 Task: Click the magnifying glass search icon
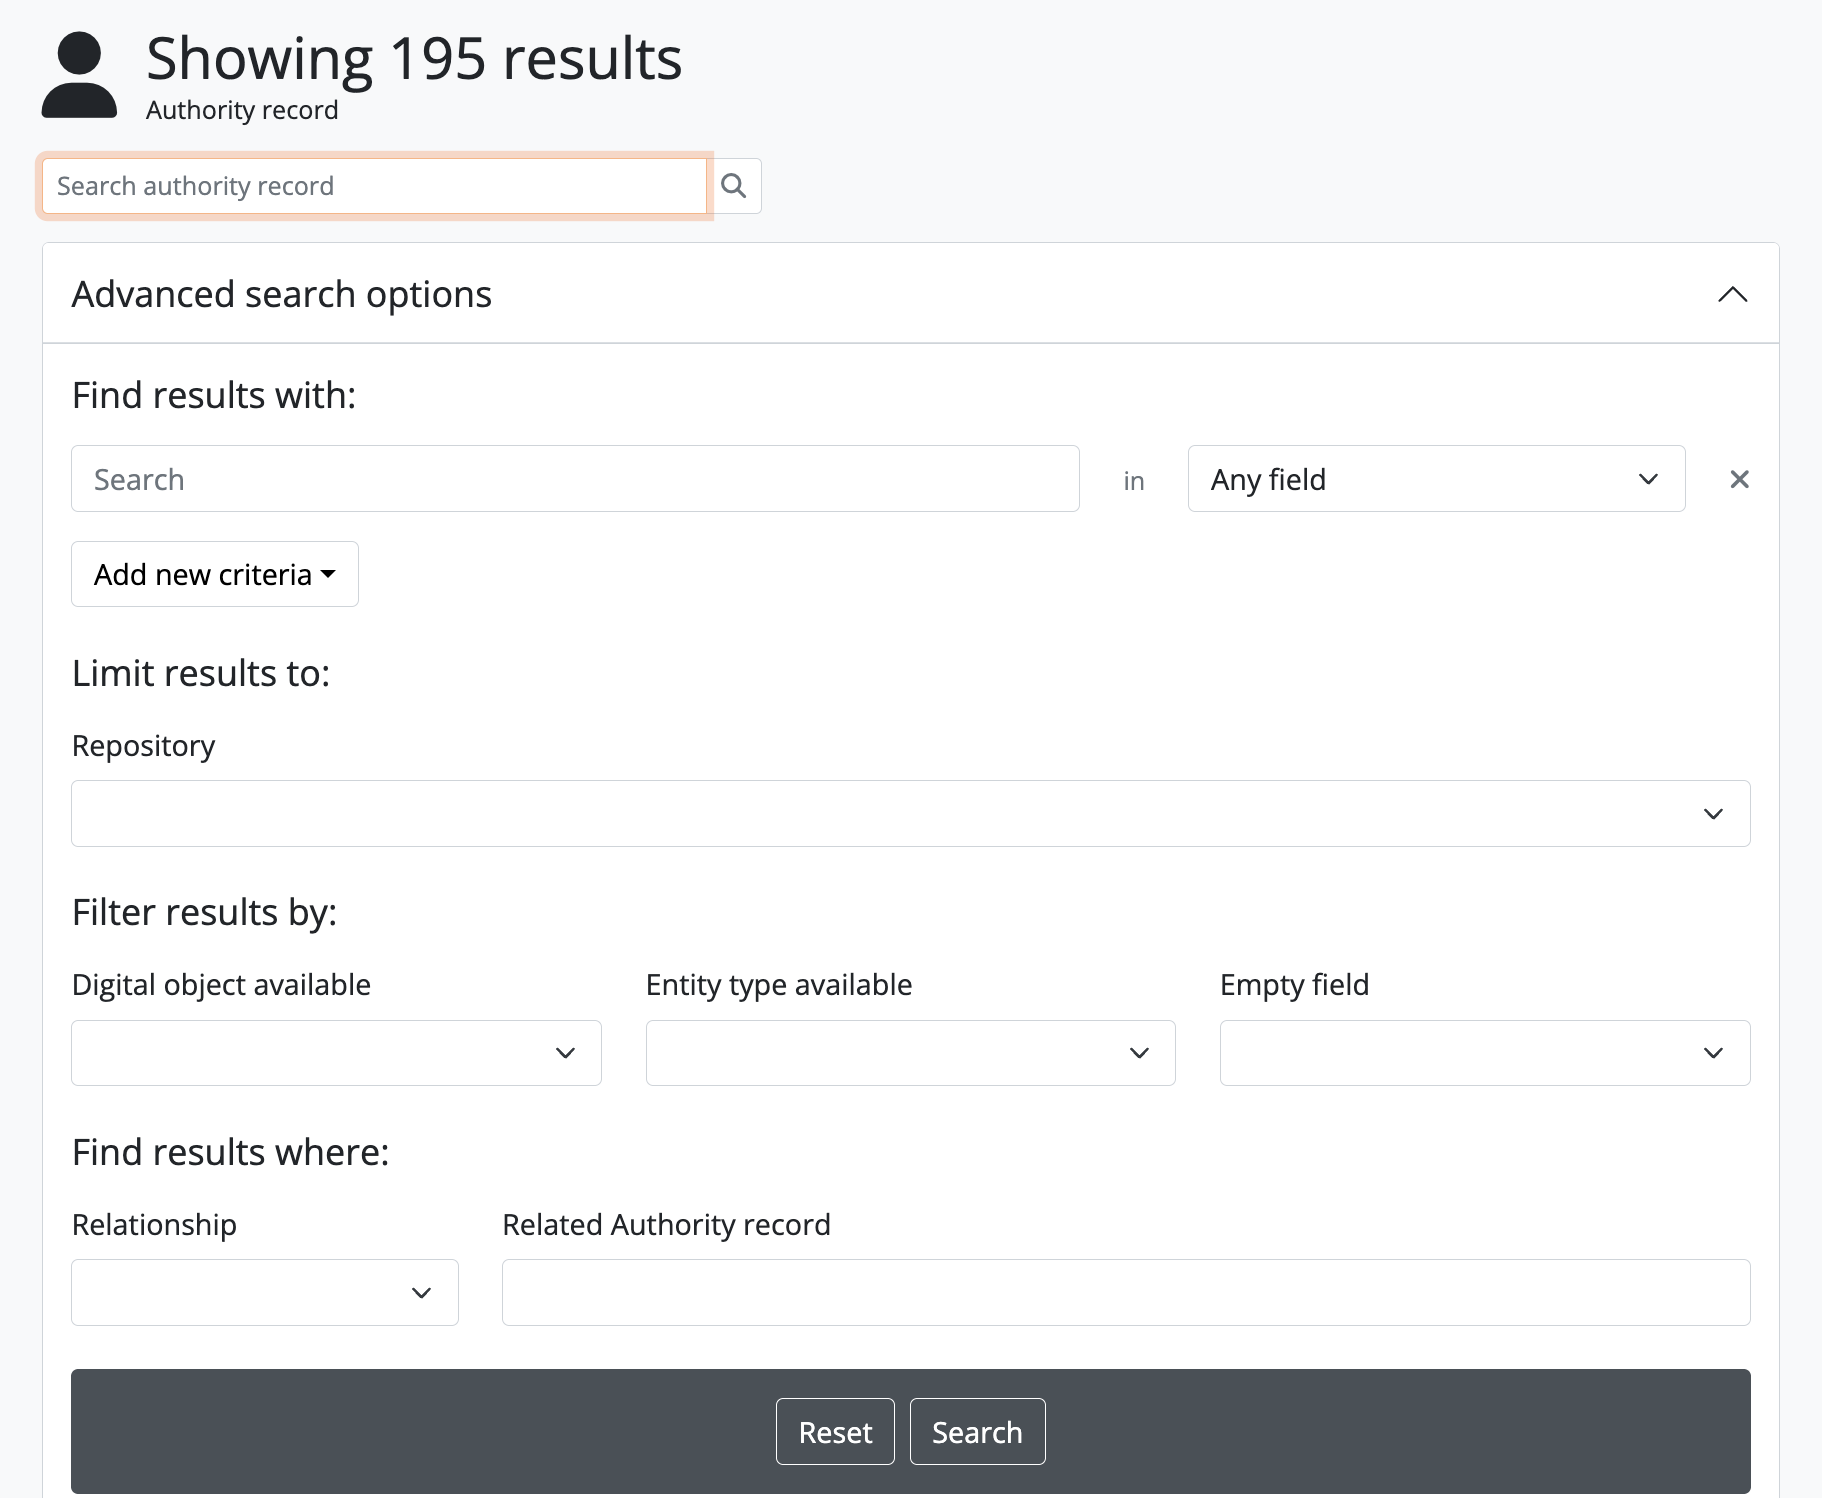pos(734,186)
